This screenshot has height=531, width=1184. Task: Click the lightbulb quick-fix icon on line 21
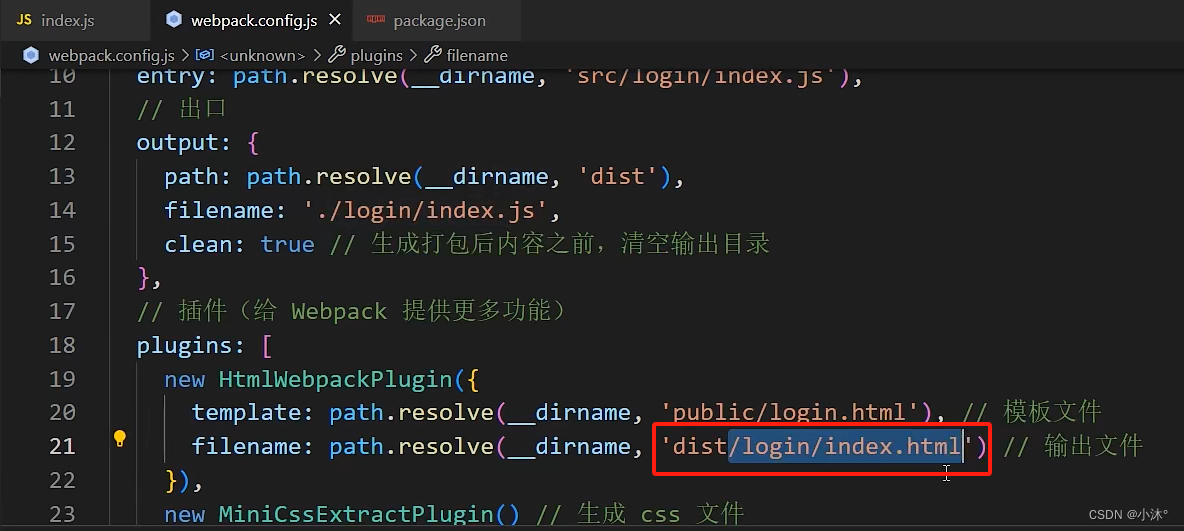[x=119, y=439]
